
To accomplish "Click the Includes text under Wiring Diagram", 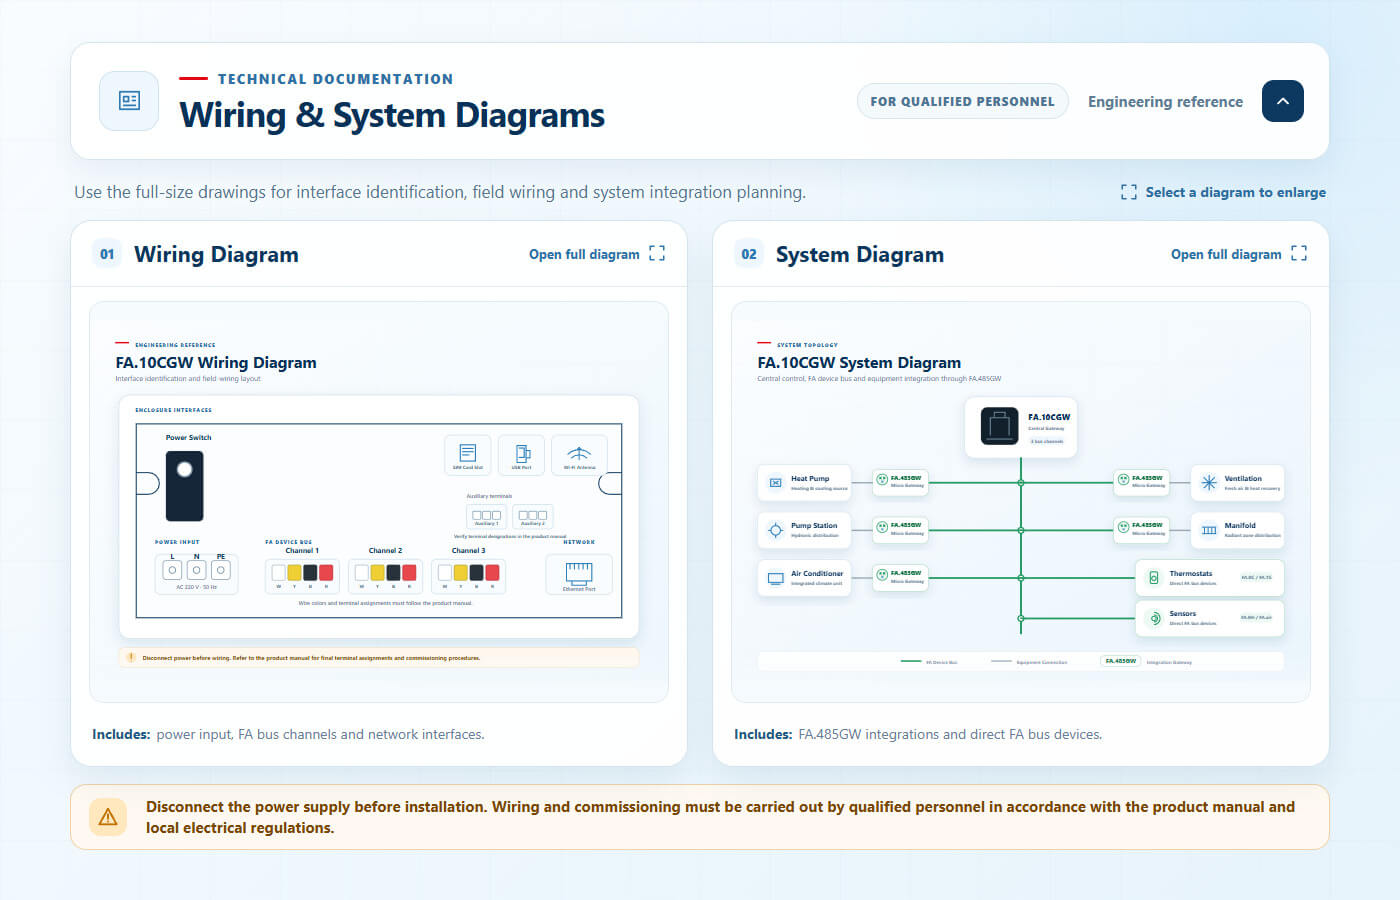I will [288, 734].
